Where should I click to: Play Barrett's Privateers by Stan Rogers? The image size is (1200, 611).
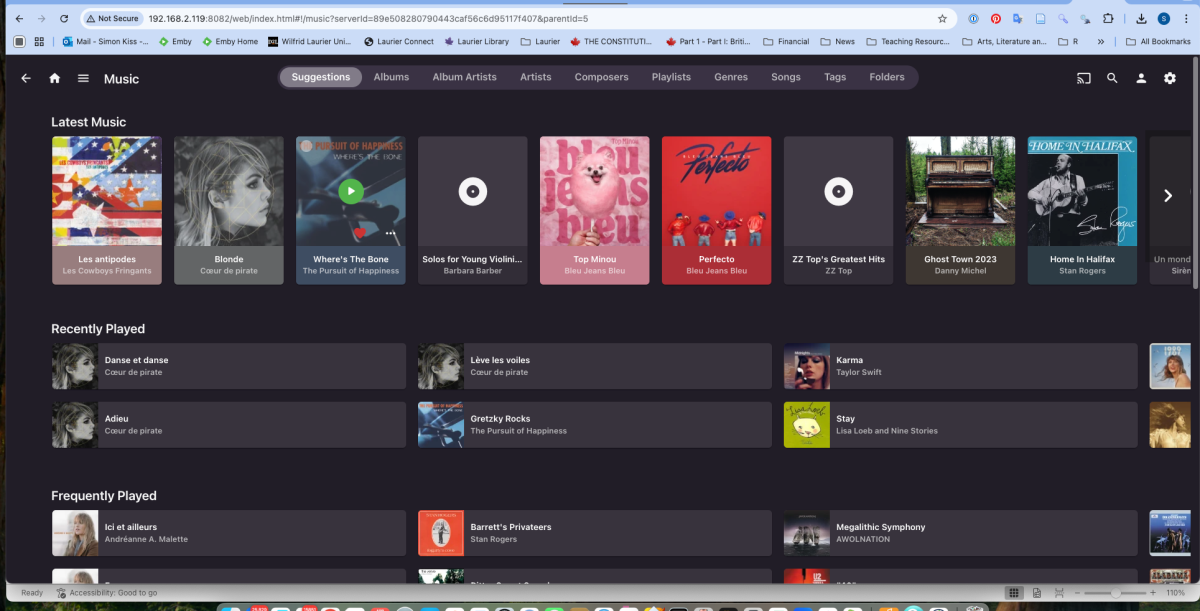(595, 533)
